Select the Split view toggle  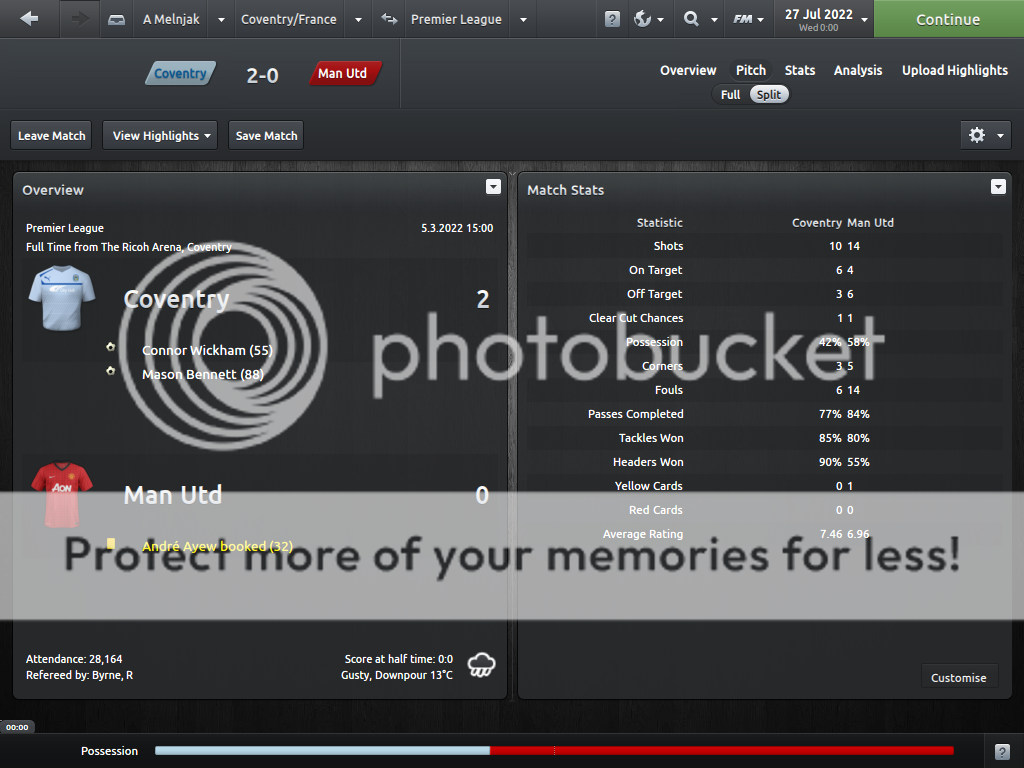(x=769, y=94)
